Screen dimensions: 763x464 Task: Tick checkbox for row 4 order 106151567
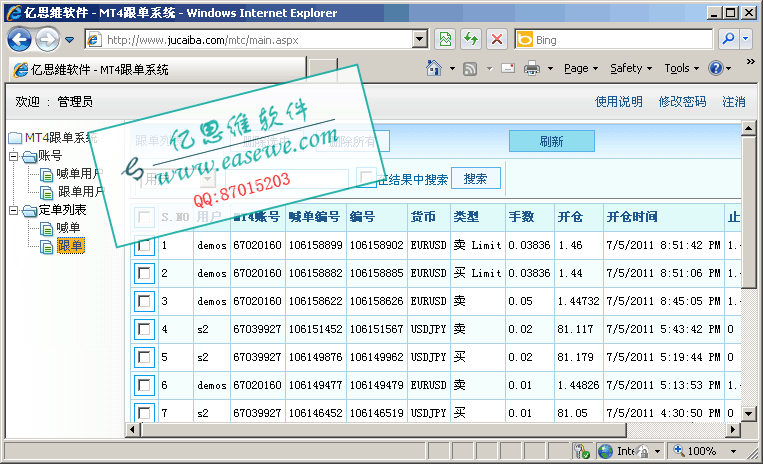145,329
